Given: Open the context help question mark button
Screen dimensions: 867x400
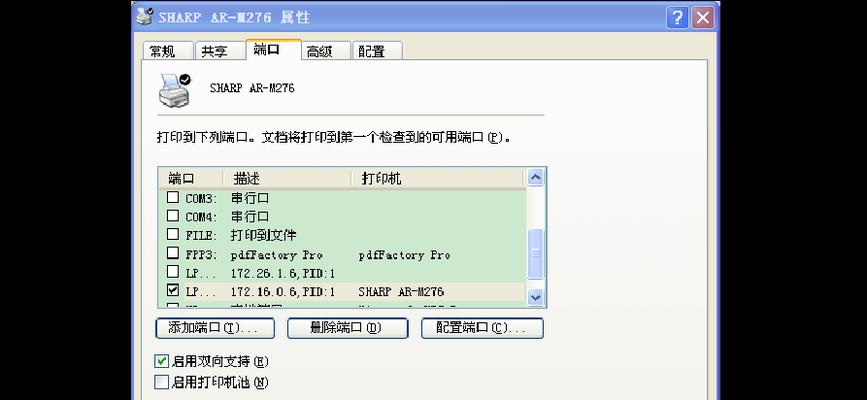Looking at the screenshot, I should coord(677,18).
